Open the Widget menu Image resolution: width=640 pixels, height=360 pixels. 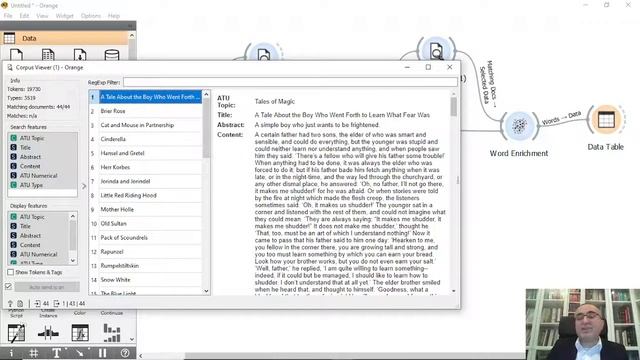tap(64, 16)
